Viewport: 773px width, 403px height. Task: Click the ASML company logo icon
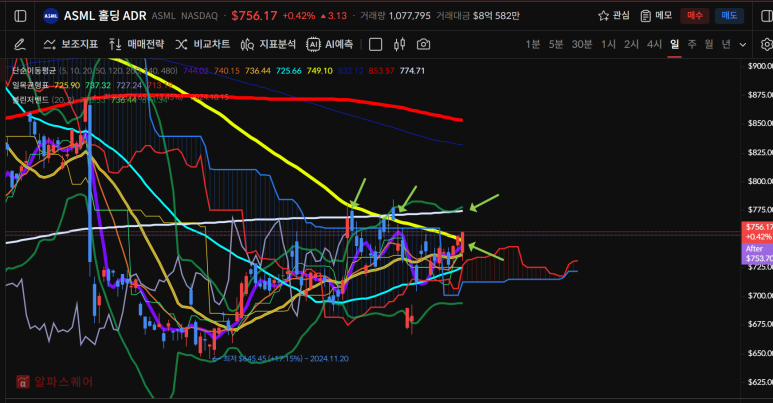tap(51, 16)
